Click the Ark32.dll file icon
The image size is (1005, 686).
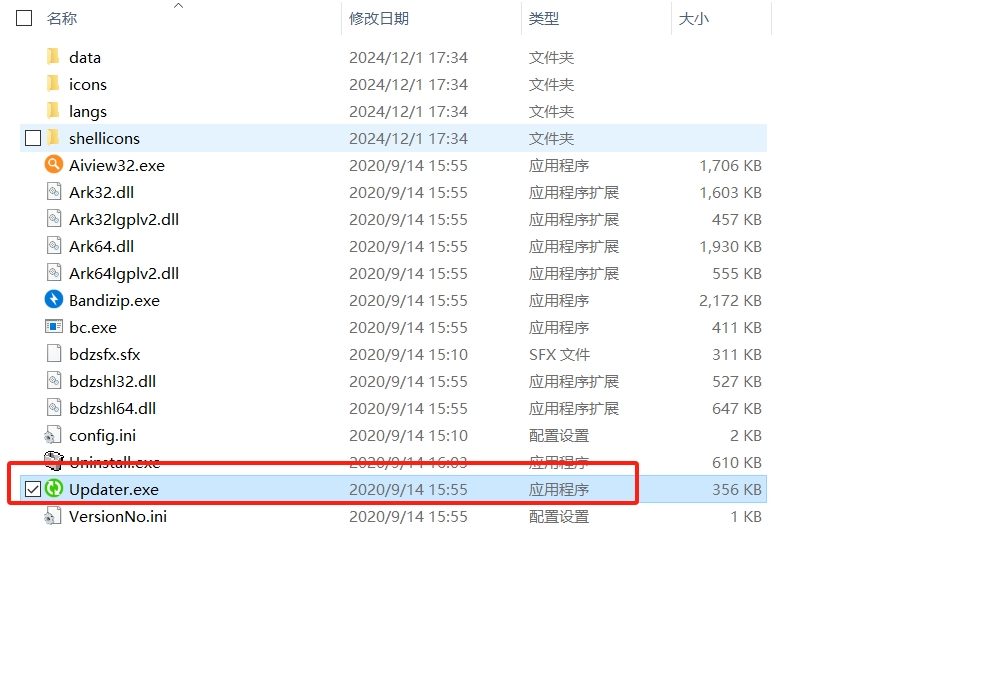click(54, 192)
